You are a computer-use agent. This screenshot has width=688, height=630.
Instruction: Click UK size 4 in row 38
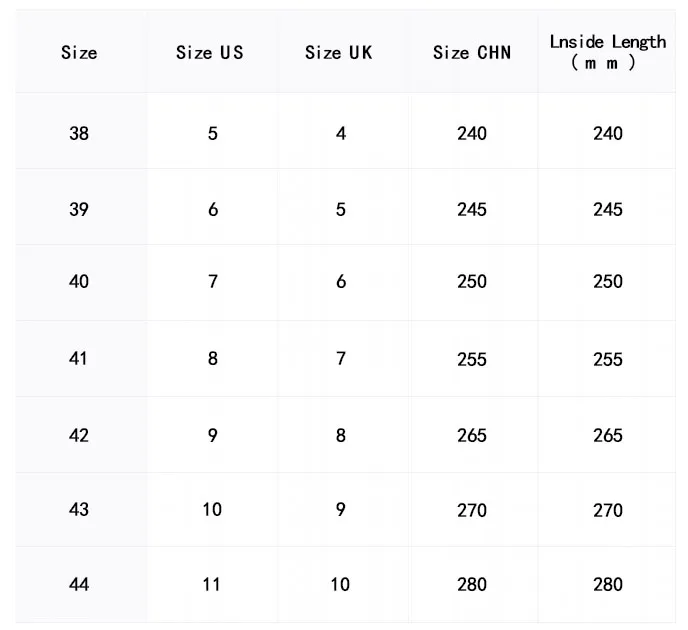(341, 133)
